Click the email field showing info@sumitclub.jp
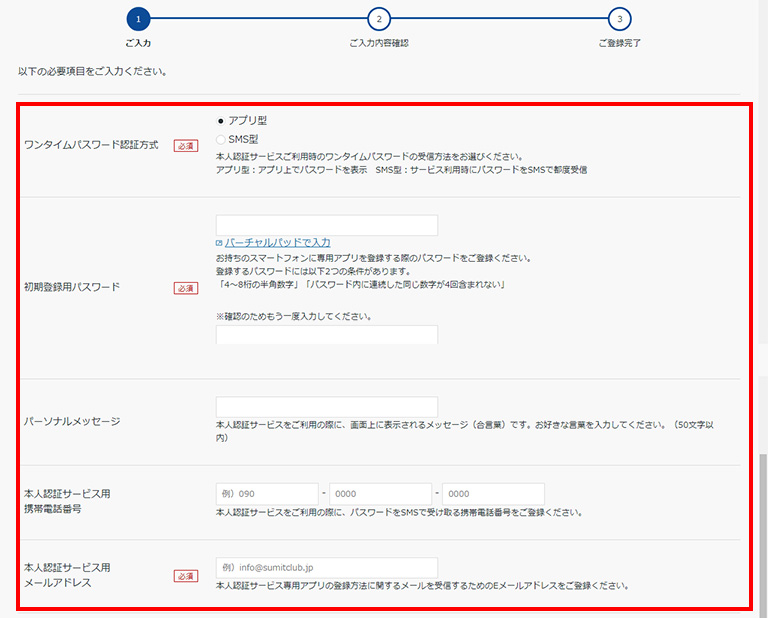768x618 pixels. [x=326, y=568]
